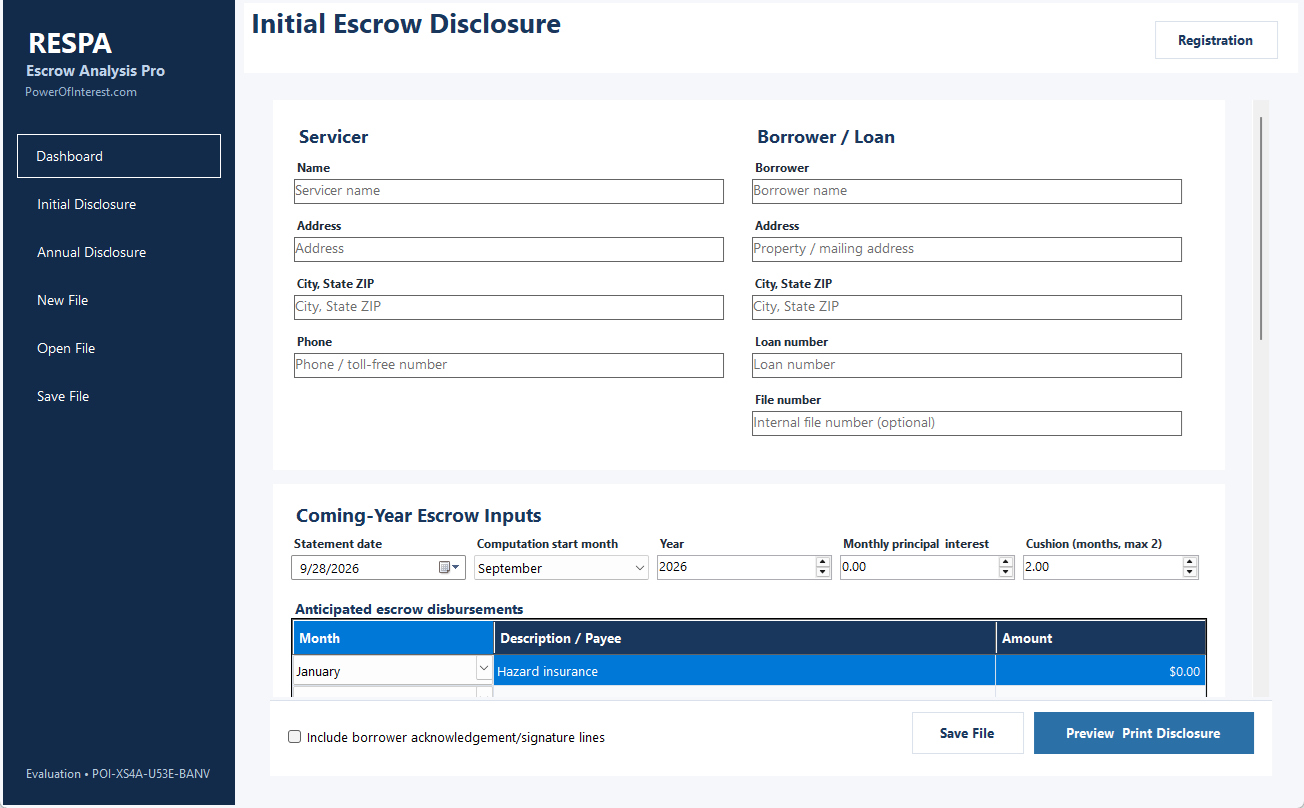Screen dimensions: 1304x808
Task: Focus the Servicer Address field
Action: click(x=509, y=249)
